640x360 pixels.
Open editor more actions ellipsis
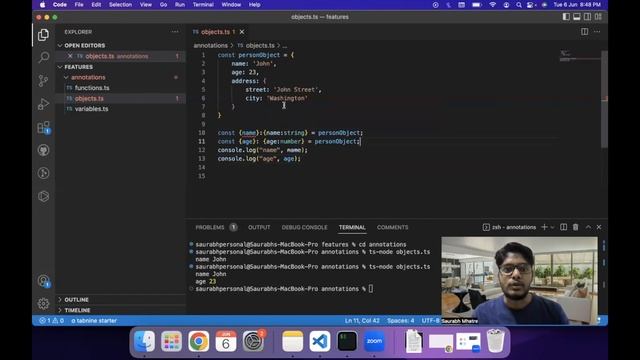(597, 31)
